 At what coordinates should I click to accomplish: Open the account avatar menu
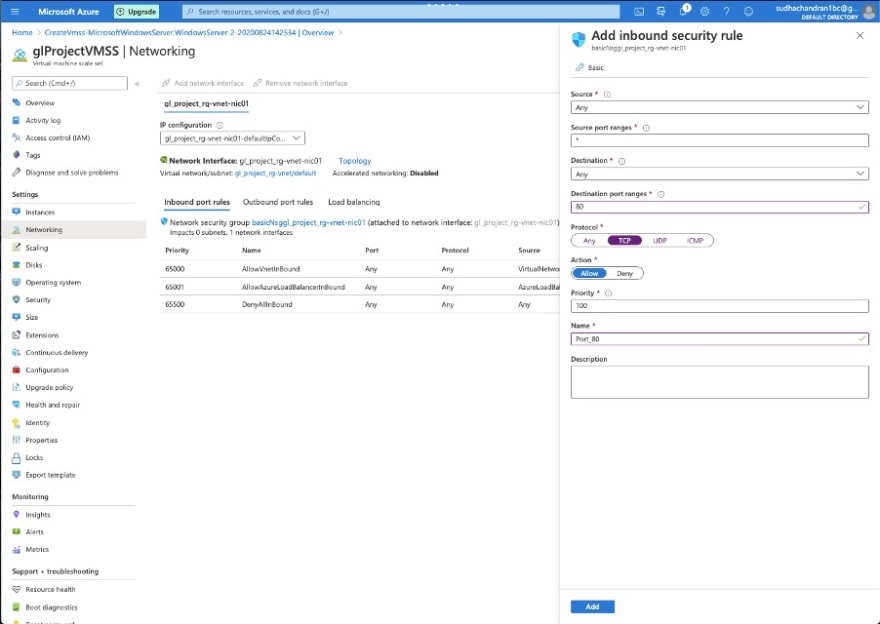pos(868,11)
